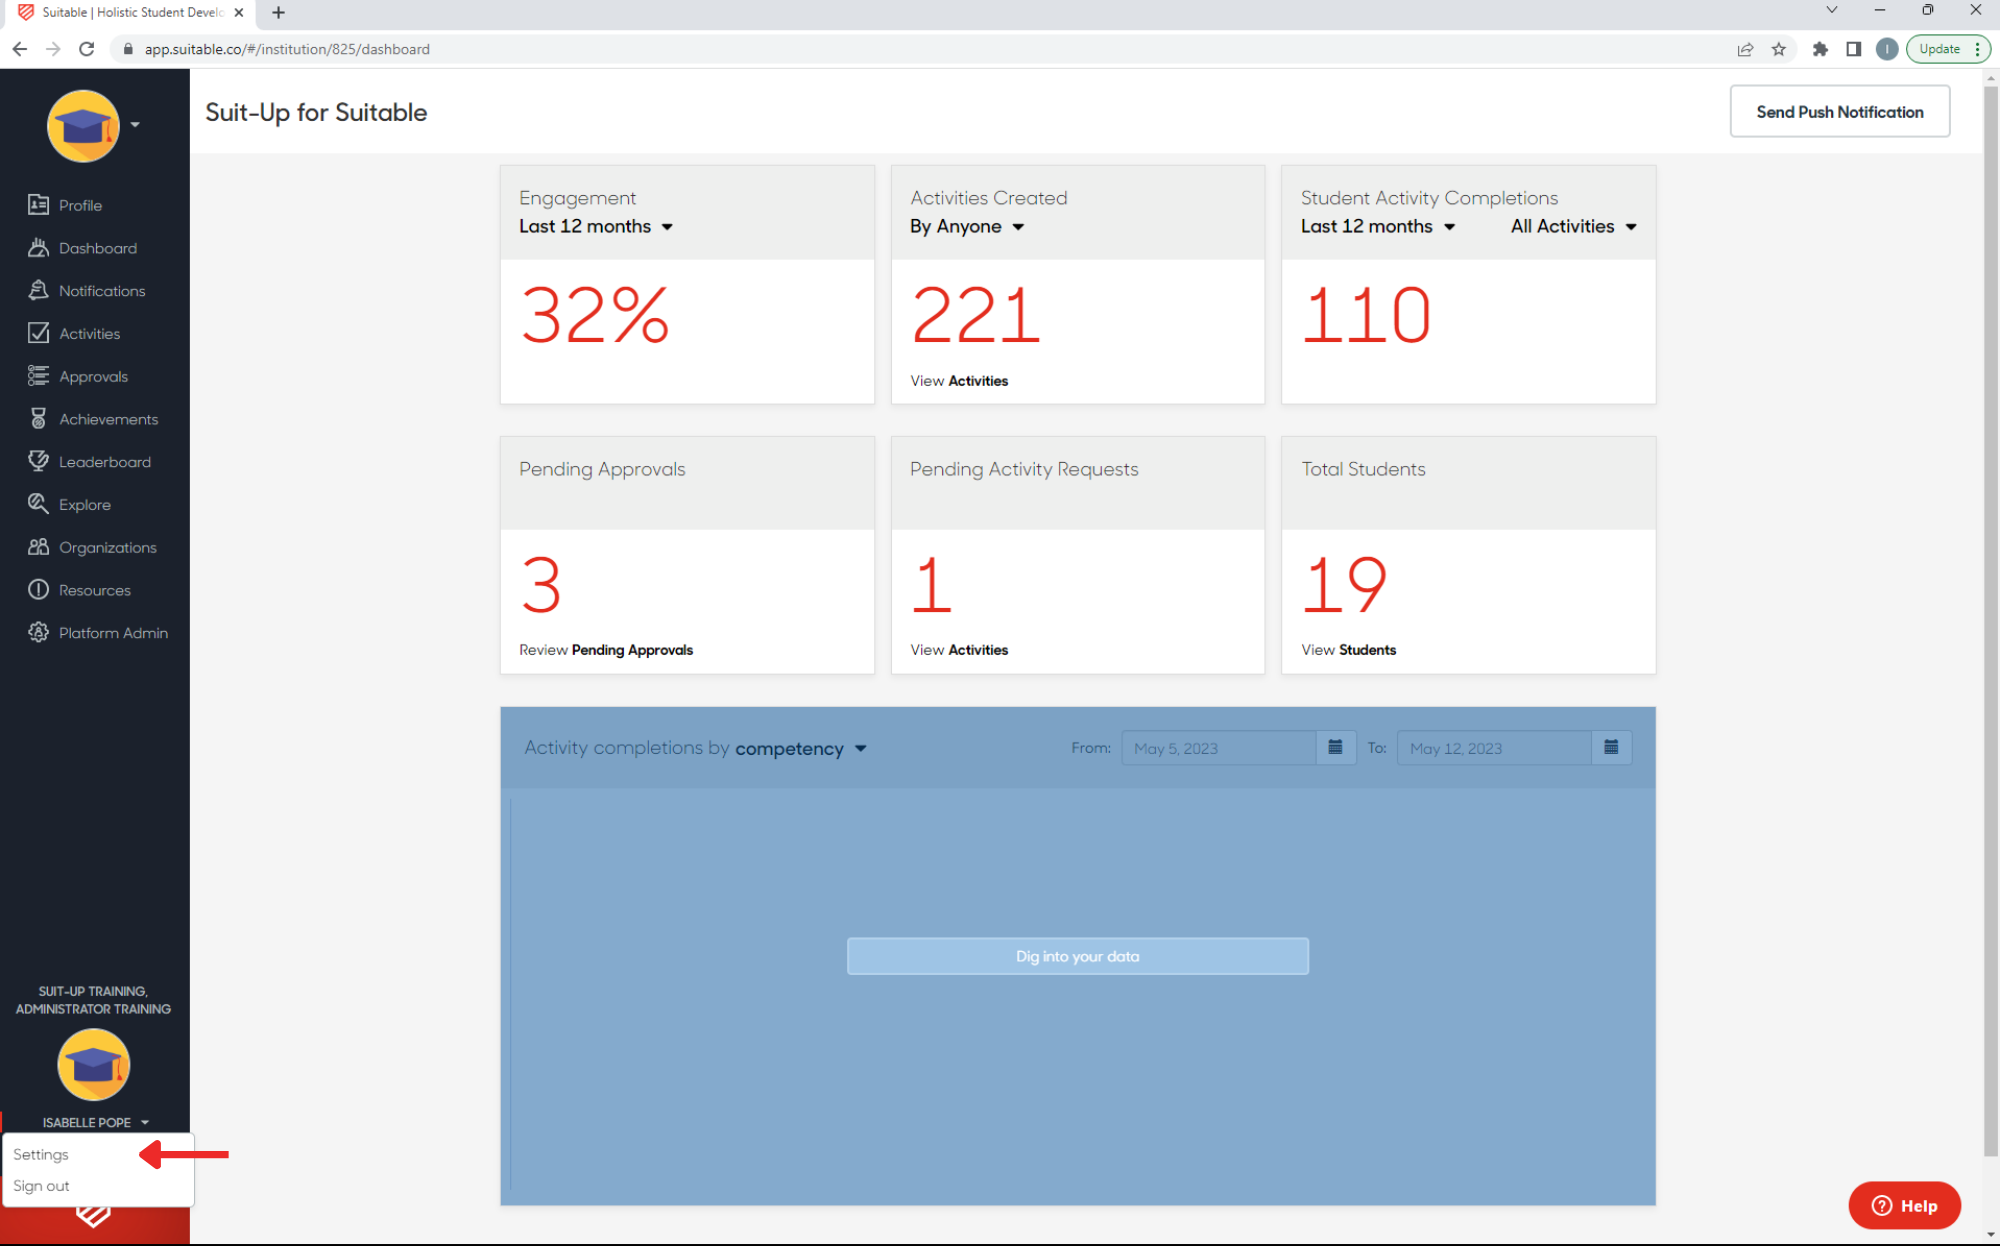Click the Chrome Update button
The image size is (2000, 1246).
tap(1940, 49)
